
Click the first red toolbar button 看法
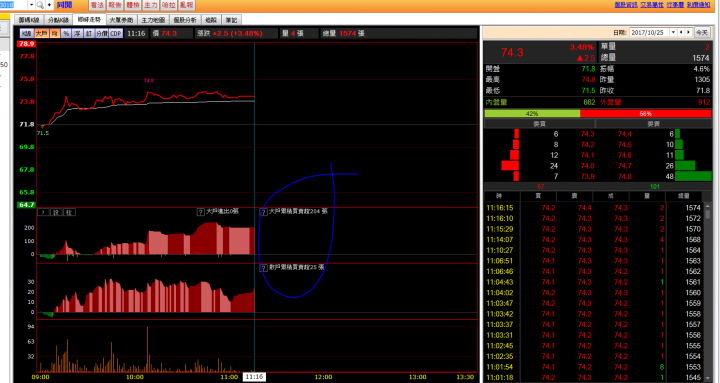click(97, 5)
